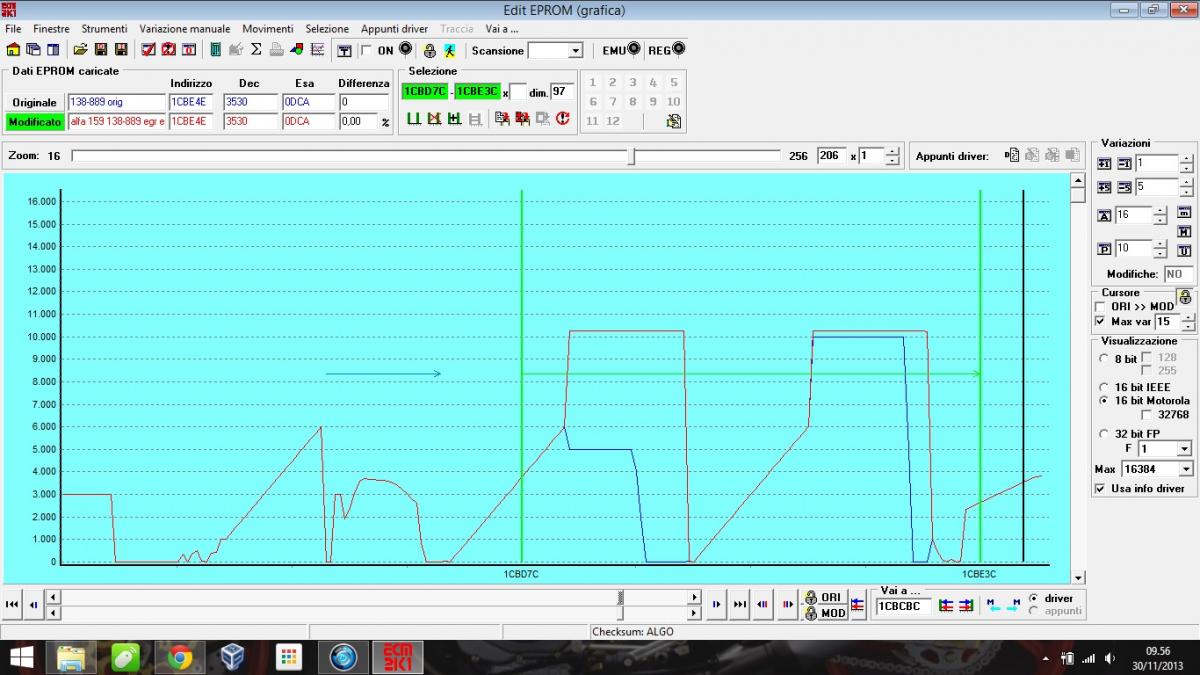This screenshot has height=675, width=1200.
Task: Open the Variazione manuale menu
Action: pos(185,29)
